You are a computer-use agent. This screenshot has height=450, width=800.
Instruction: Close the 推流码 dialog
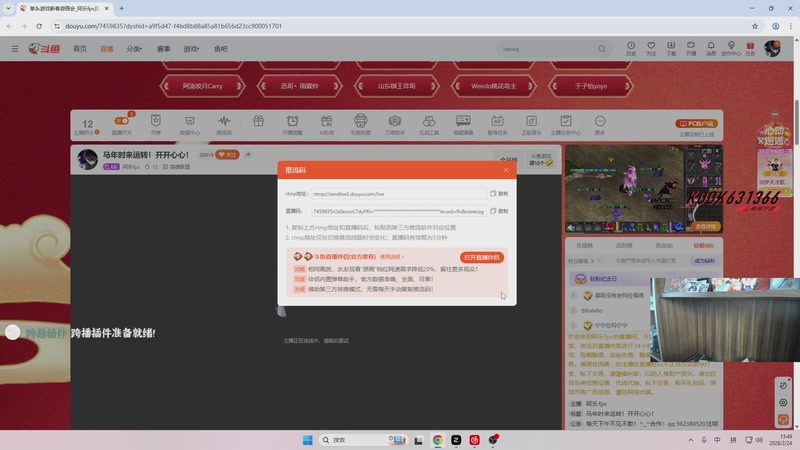coord(506,170)
